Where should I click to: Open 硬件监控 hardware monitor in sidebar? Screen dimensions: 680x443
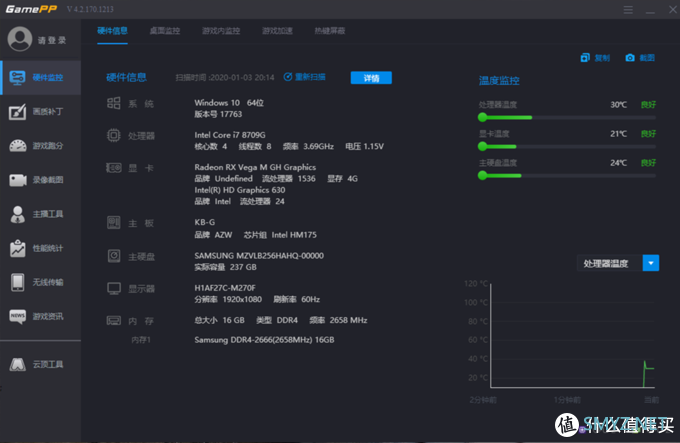coord(41,78)
